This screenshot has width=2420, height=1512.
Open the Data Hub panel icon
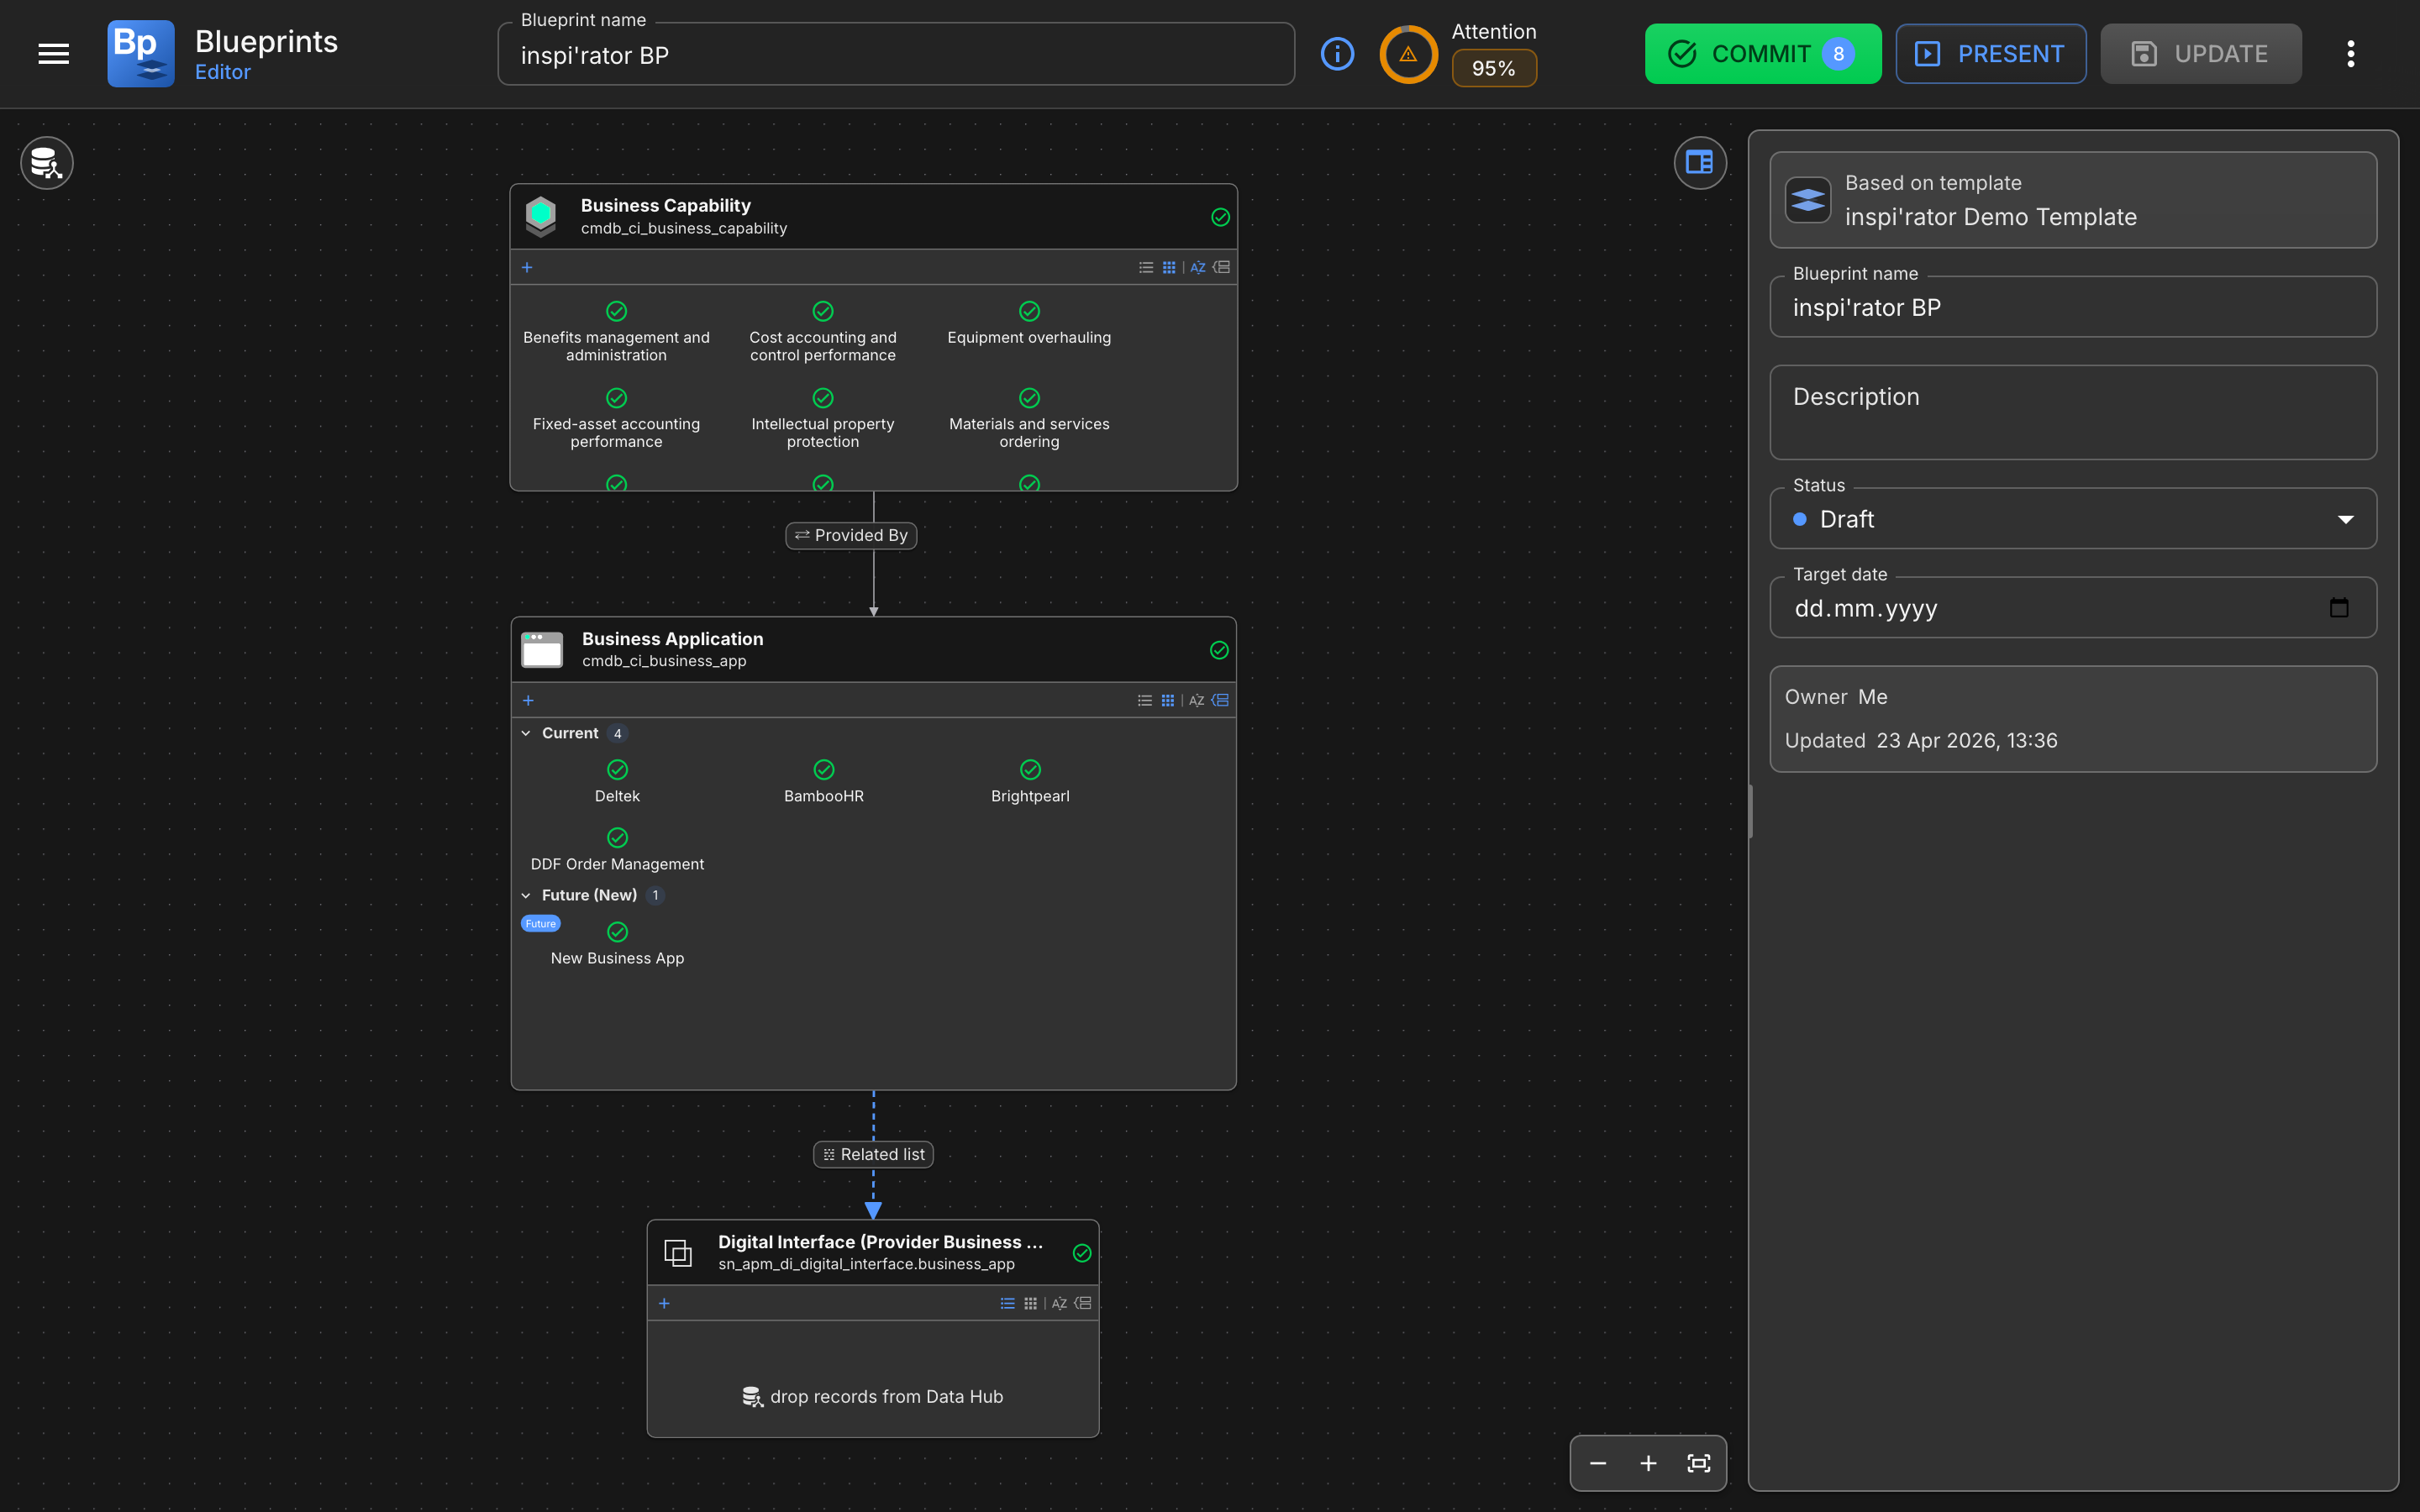(x=47, y=162)
